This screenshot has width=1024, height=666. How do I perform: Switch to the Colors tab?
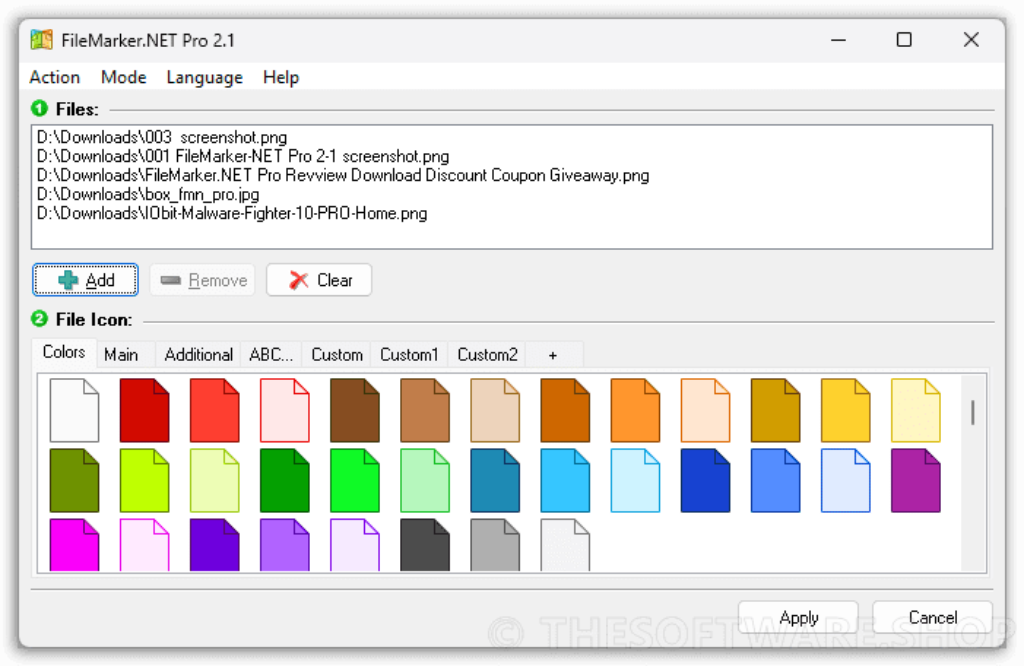point(64,352)
